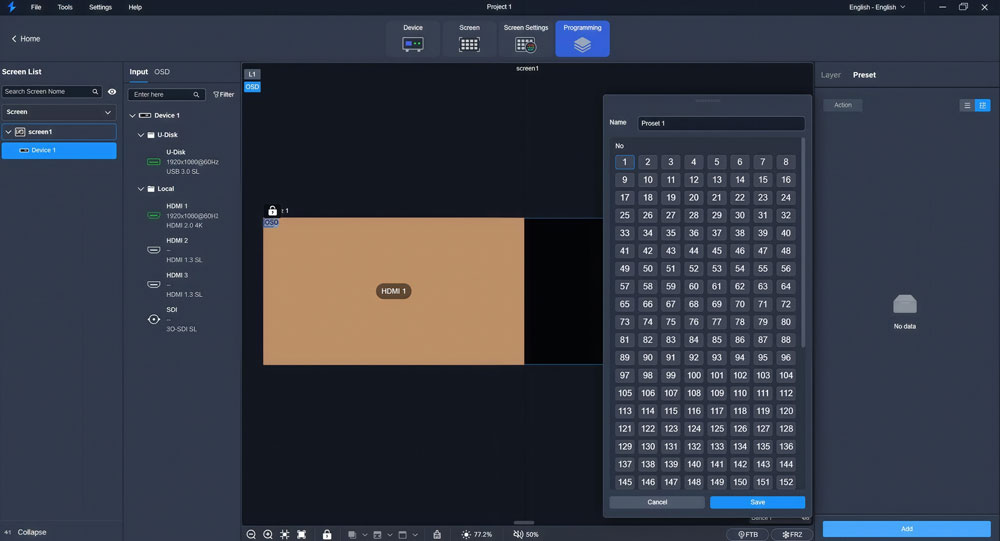Click the lock icon in bottom toolbar
1000x541 pixels.
click(327, 534)
